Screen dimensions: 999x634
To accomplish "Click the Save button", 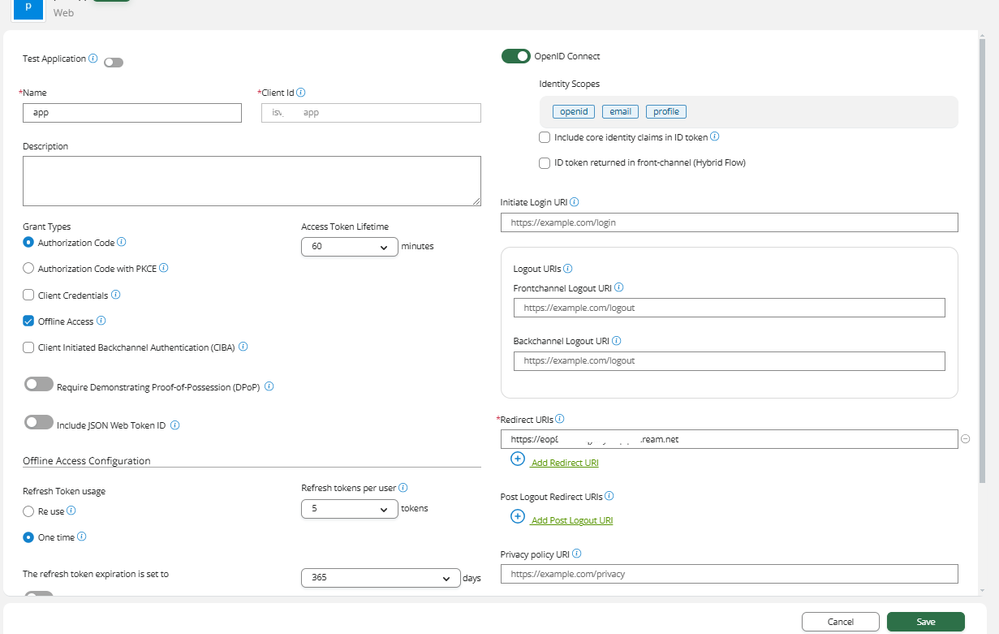I will 925,622.
